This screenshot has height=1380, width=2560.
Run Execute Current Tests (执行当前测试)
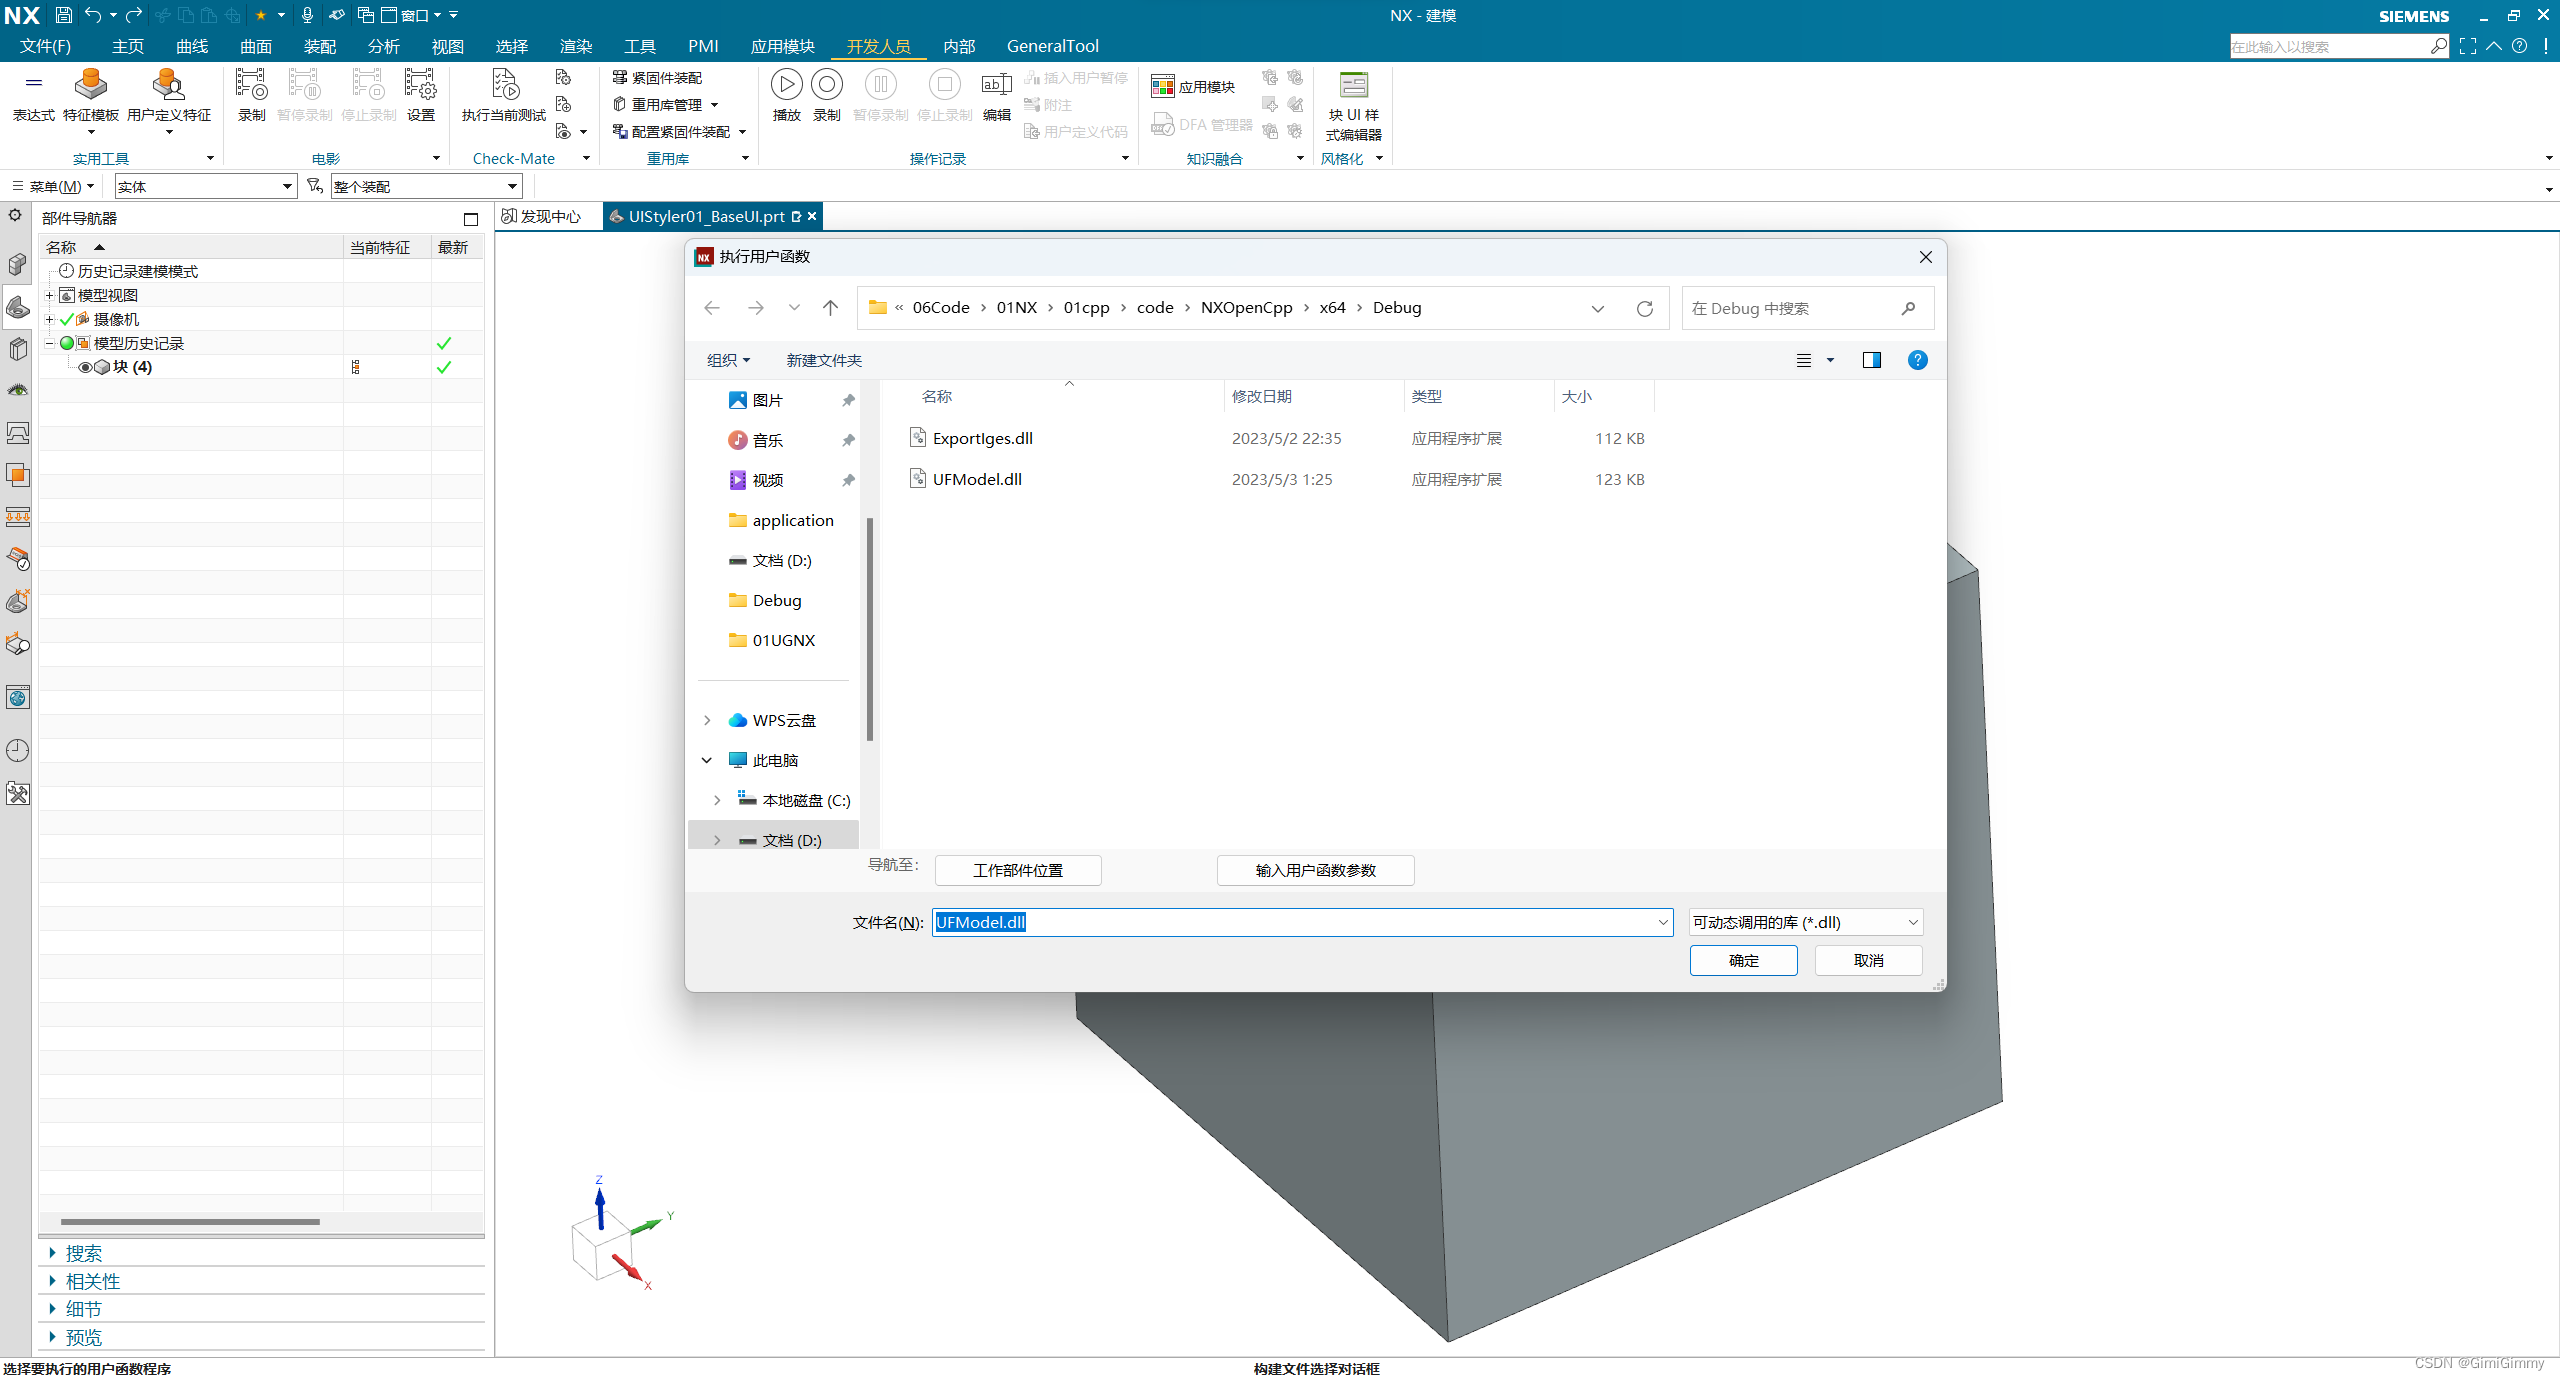(504, 96)
